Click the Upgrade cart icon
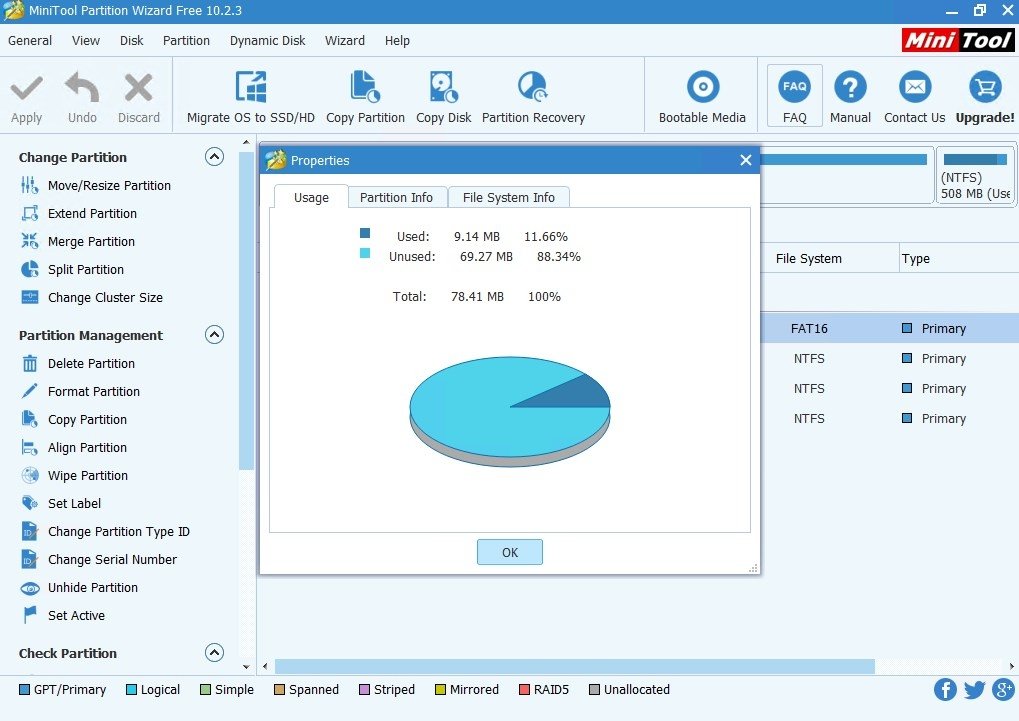 985,87
